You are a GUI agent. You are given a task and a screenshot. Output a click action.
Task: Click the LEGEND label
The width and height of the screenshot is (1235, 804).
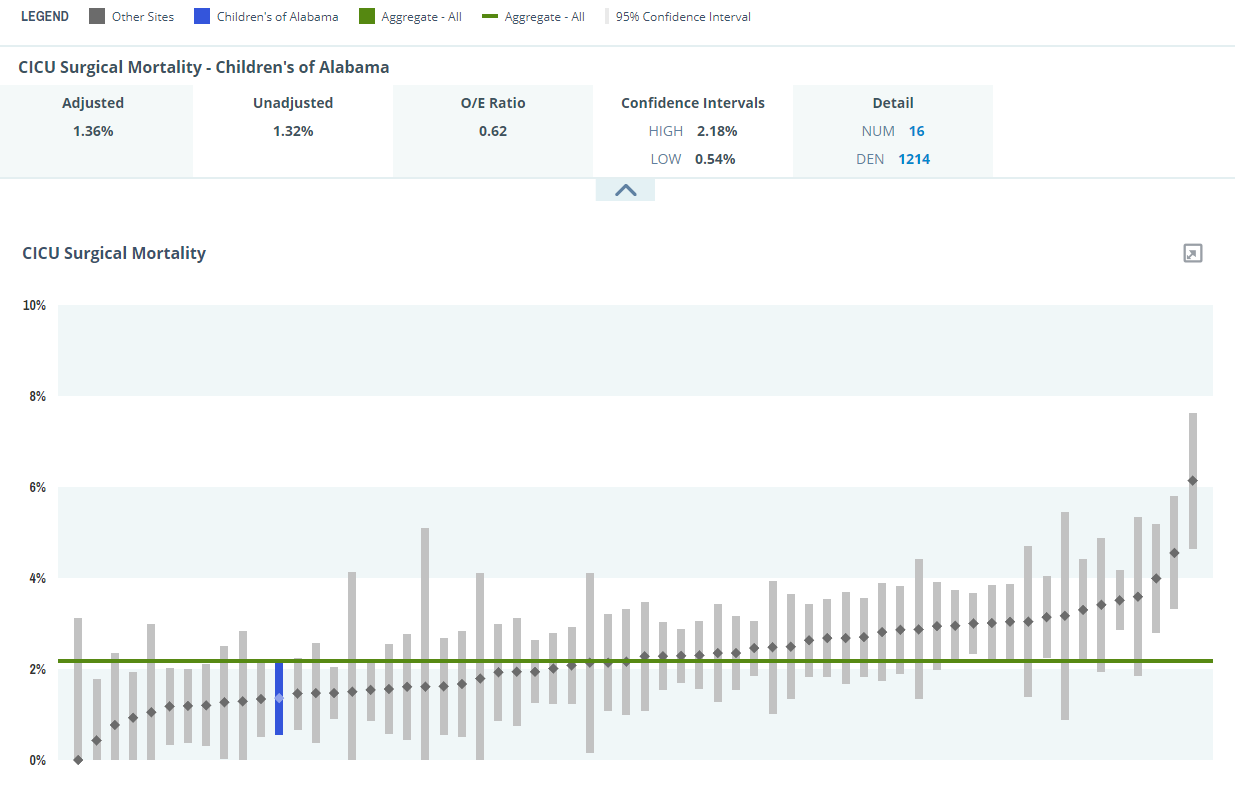45,17
